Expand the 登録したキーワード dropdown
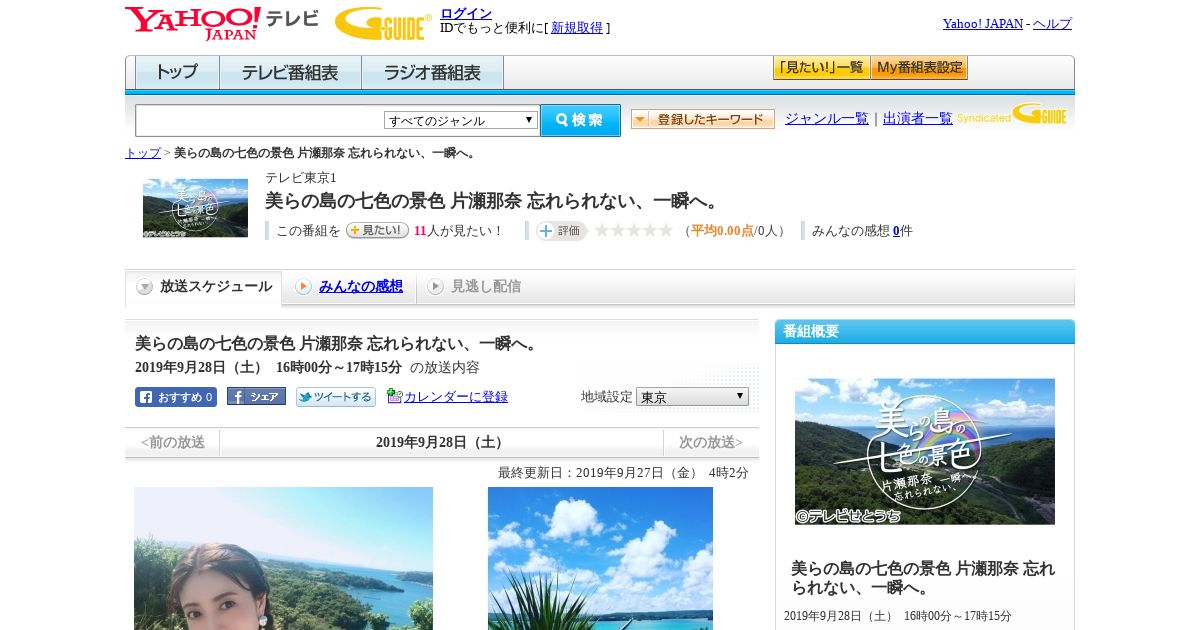 (703, 119)
